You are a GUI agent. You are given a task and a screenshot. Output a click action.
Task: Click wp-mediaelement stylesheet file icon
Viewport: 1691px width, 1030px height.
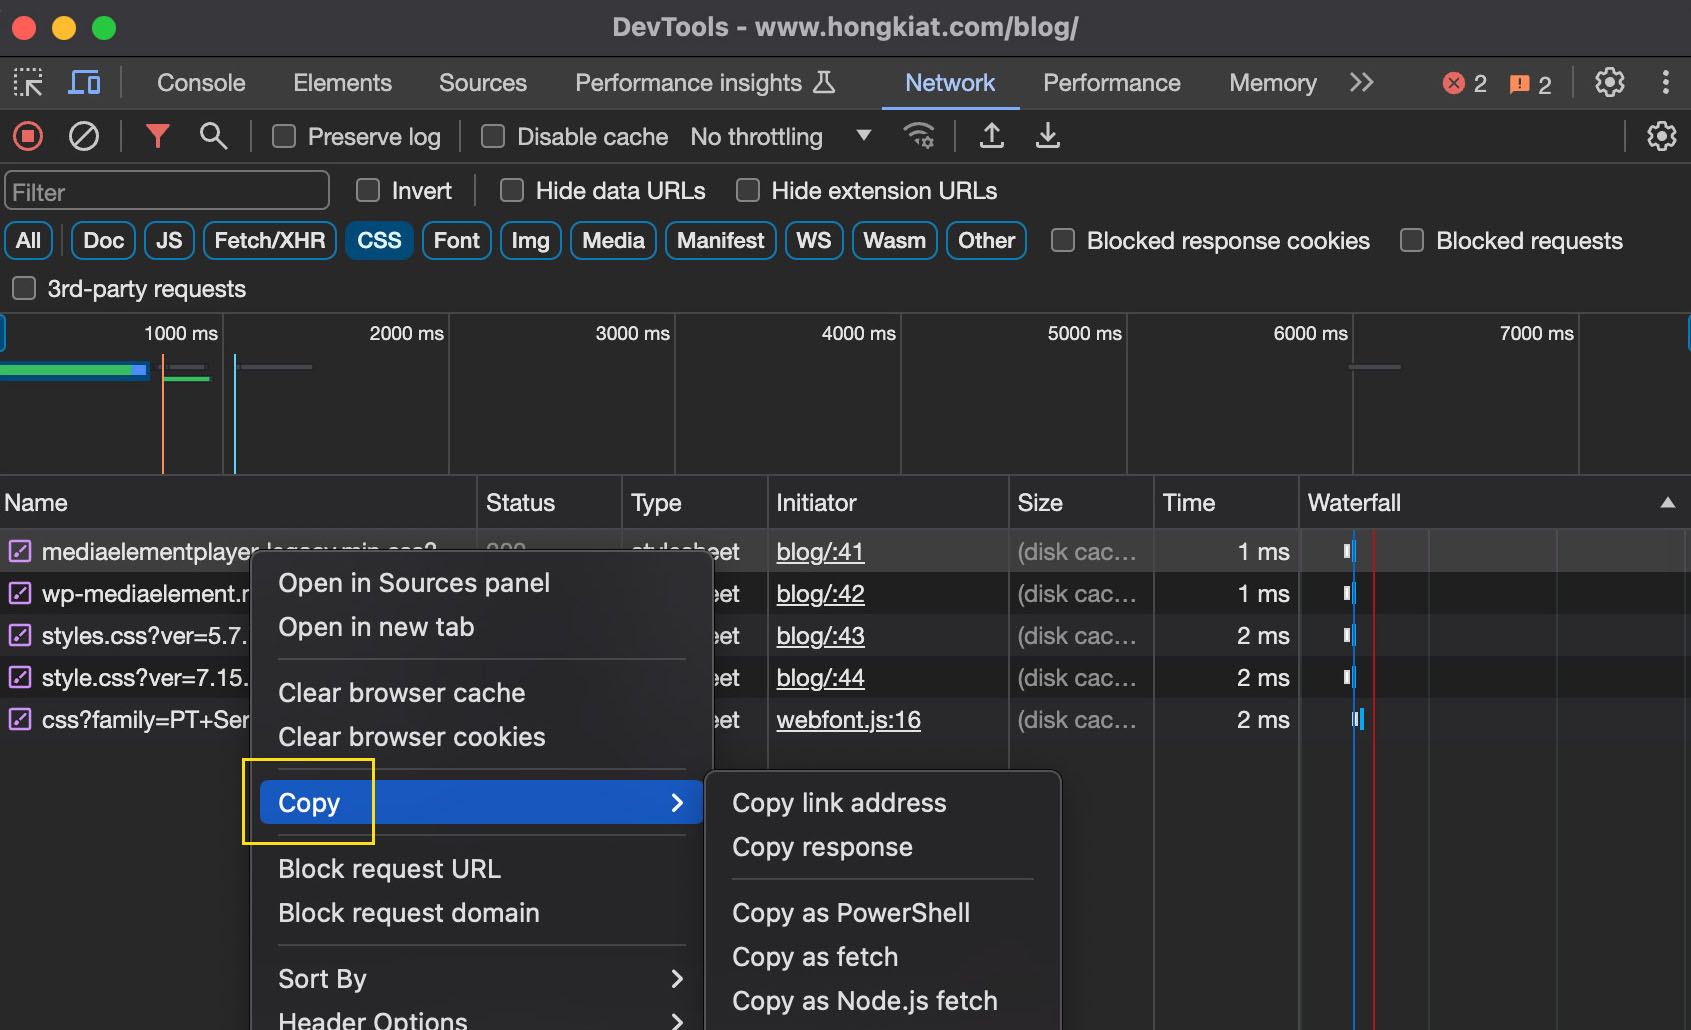click(x=20, y=593)
